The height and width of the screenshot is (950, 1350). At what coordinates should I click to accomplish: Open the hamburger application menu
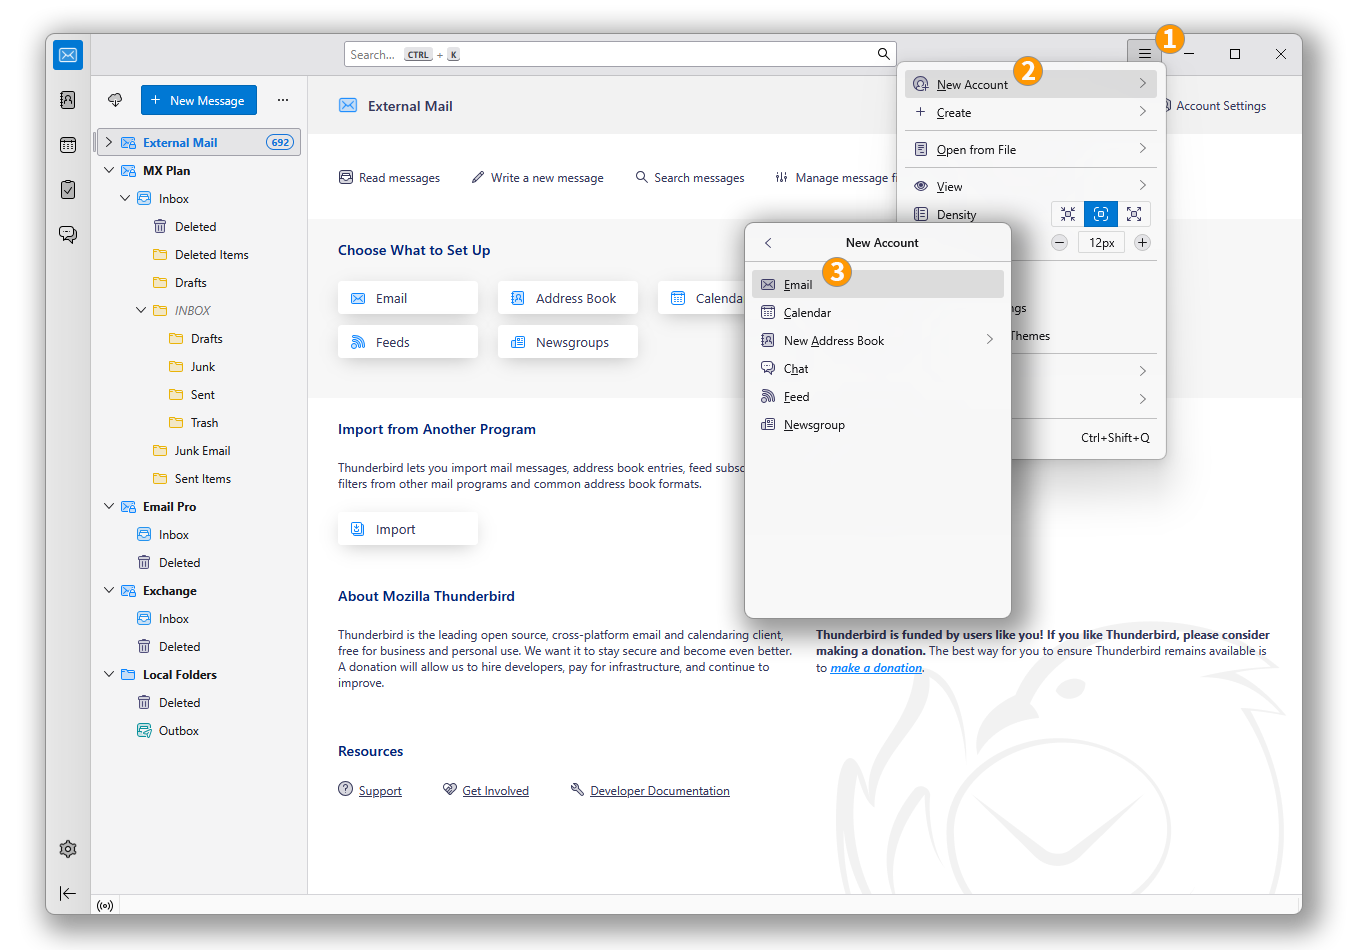1144,54
